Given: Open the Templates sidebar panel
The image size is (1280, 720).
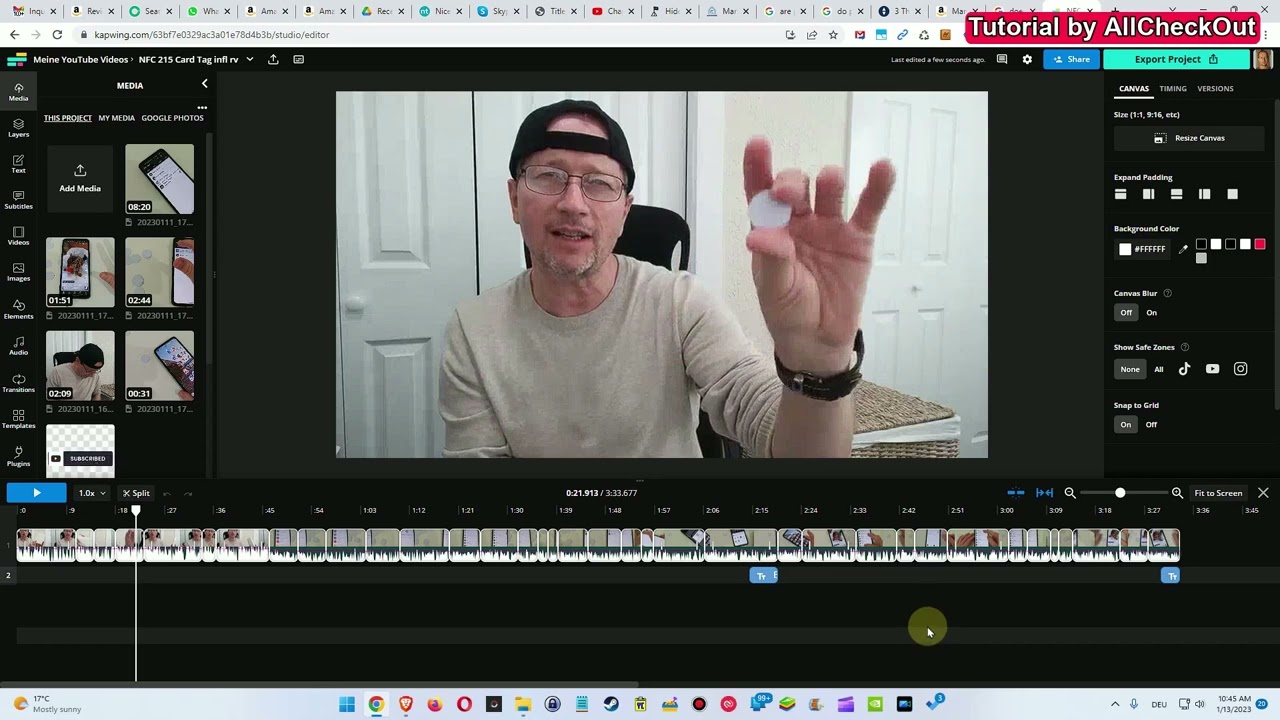Looking at the screenshot, I should (18, 419).
